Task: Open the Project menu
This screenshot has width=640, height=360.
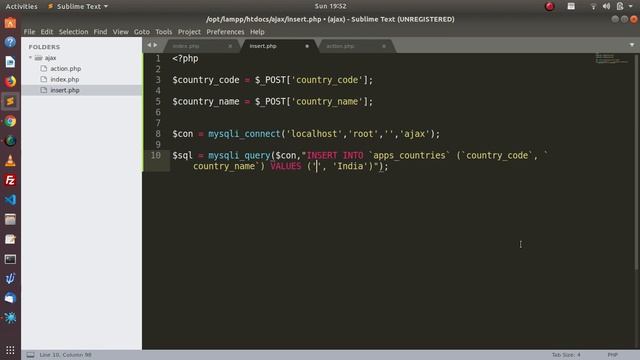Action: pos(189,31)
